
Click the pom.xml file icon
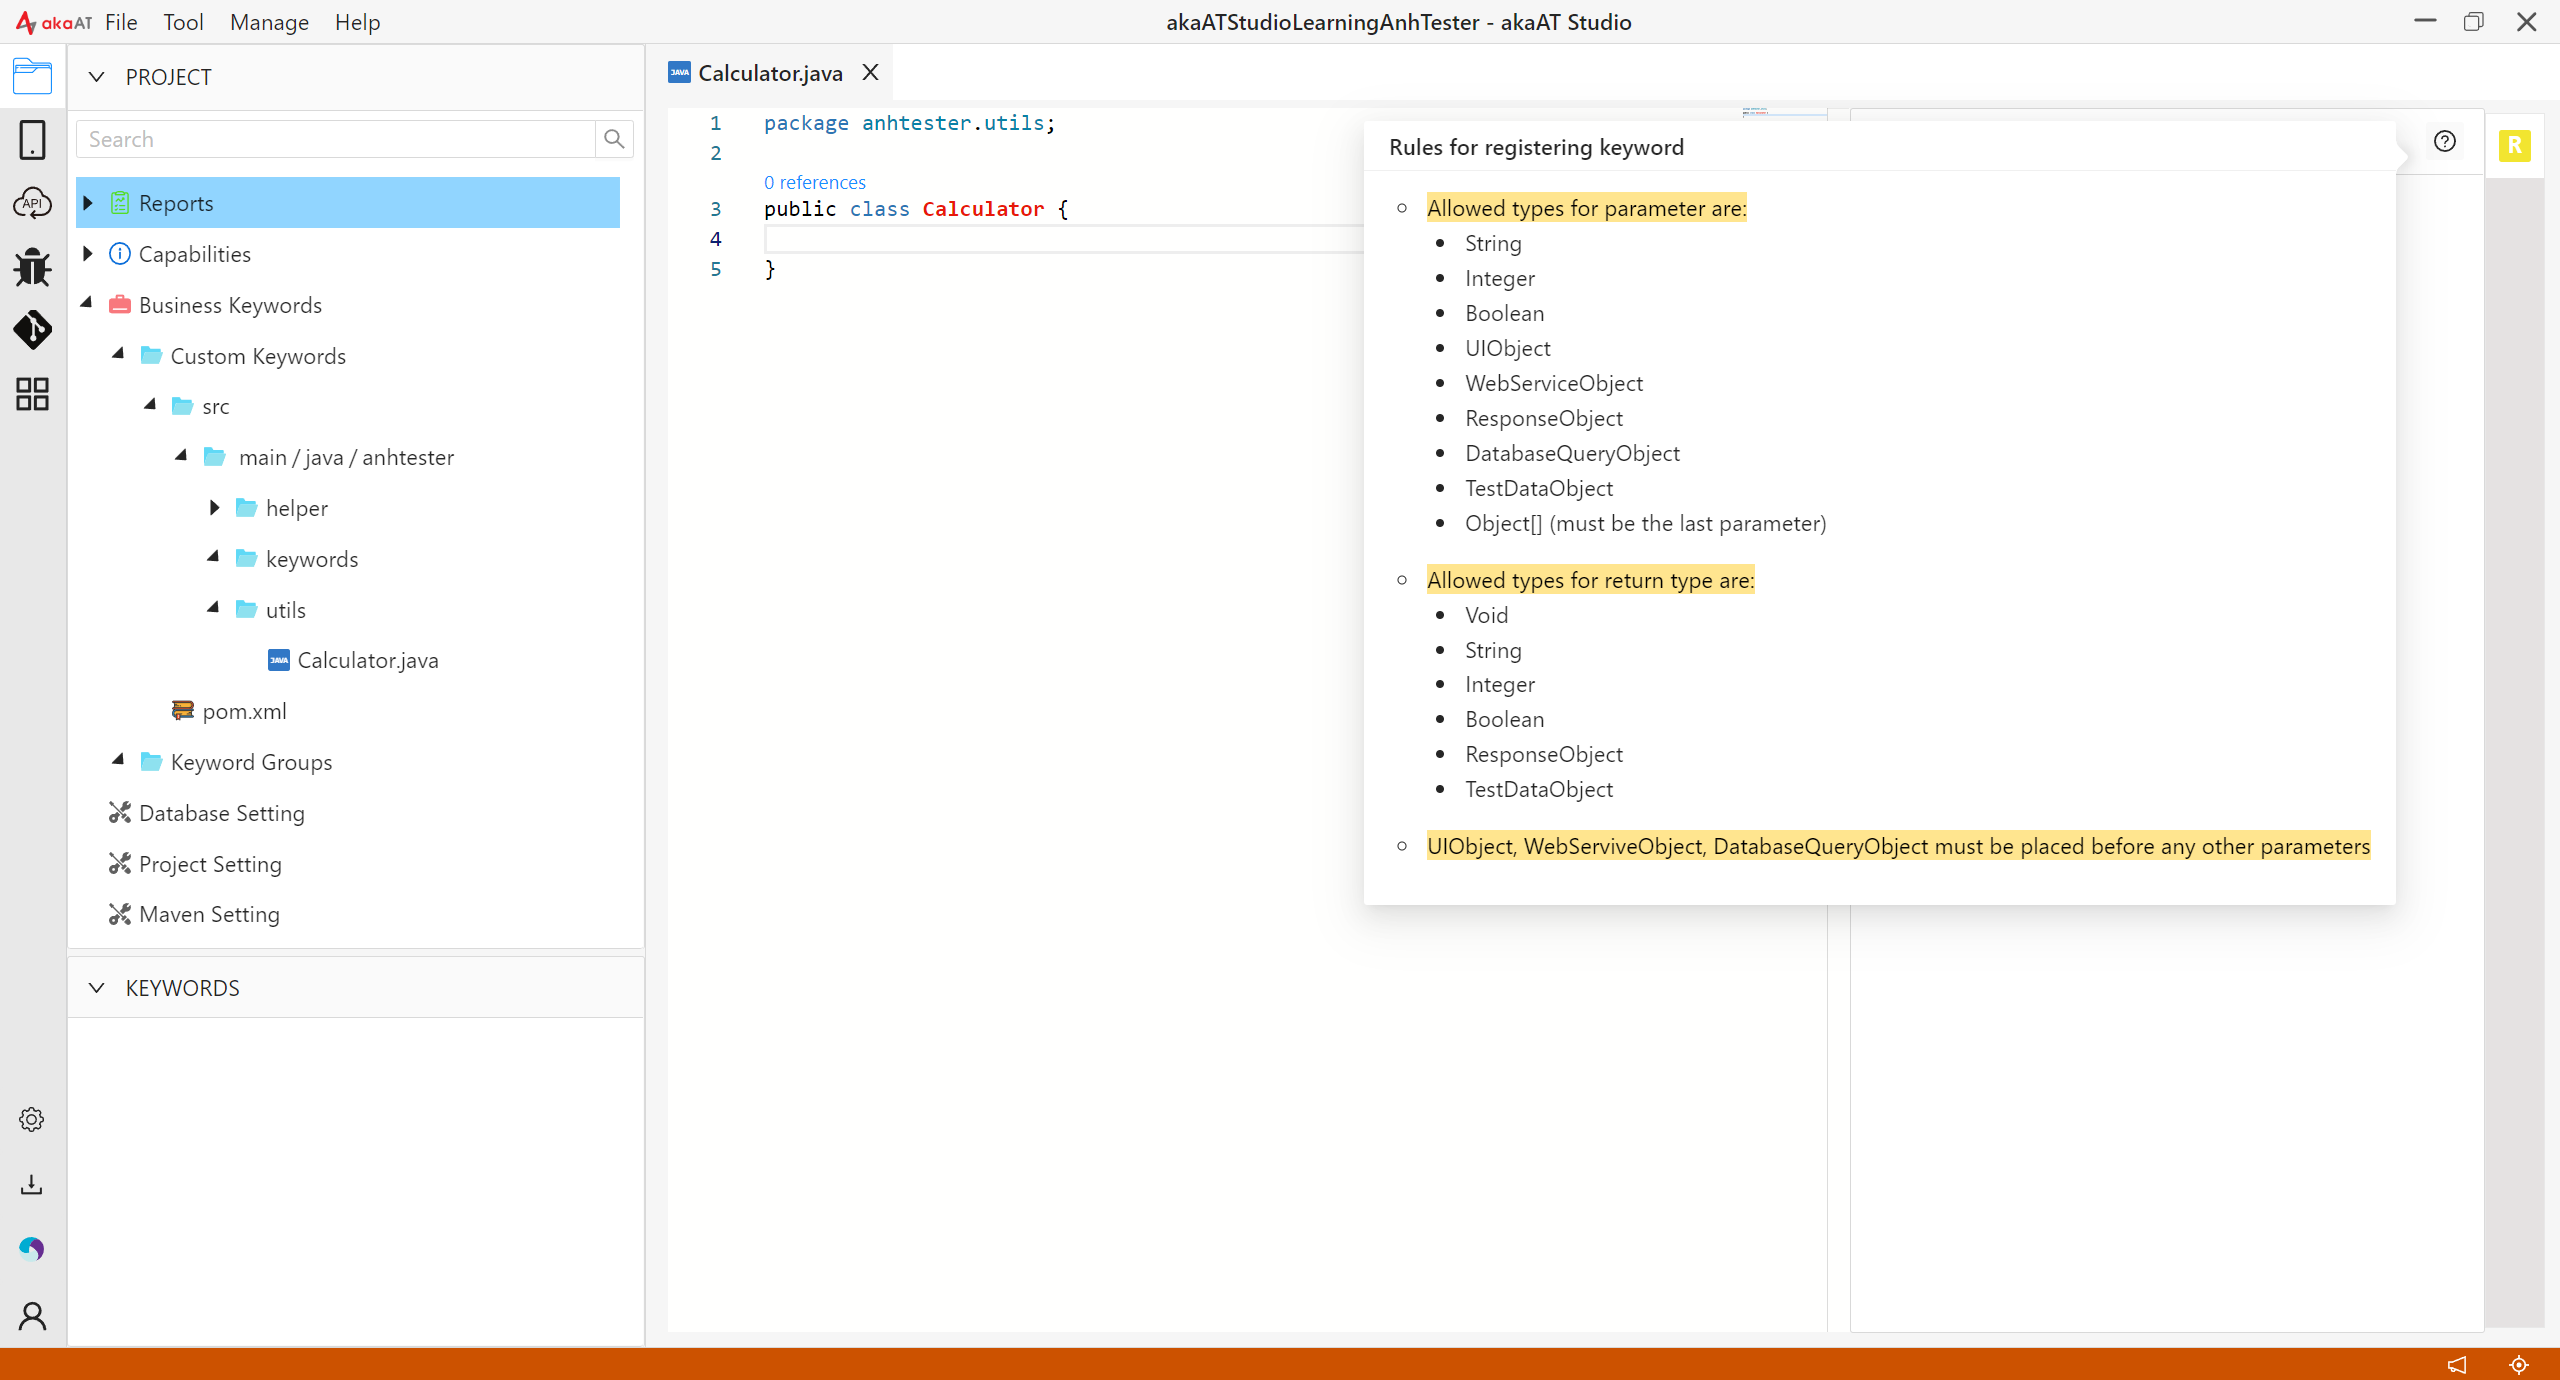coord(182,711)
